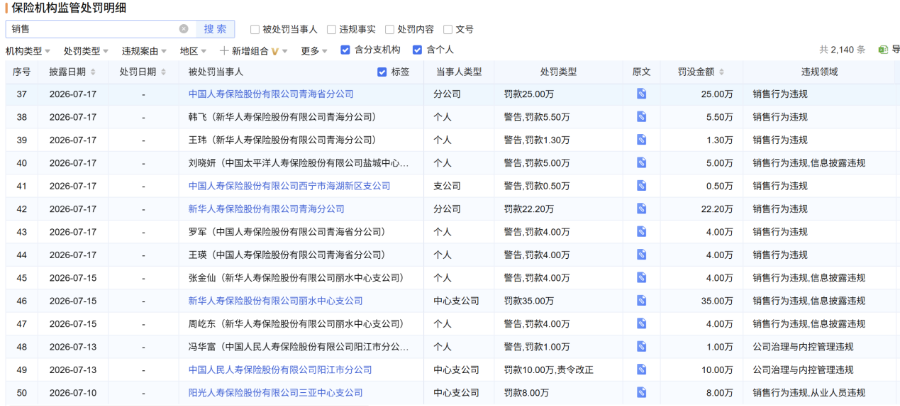This screenshot has width=900, height=406.
Task: Open 新华人寿保险股份有限公司青海分公司 link
Action: pyautogui.click(x=266, y=209)
